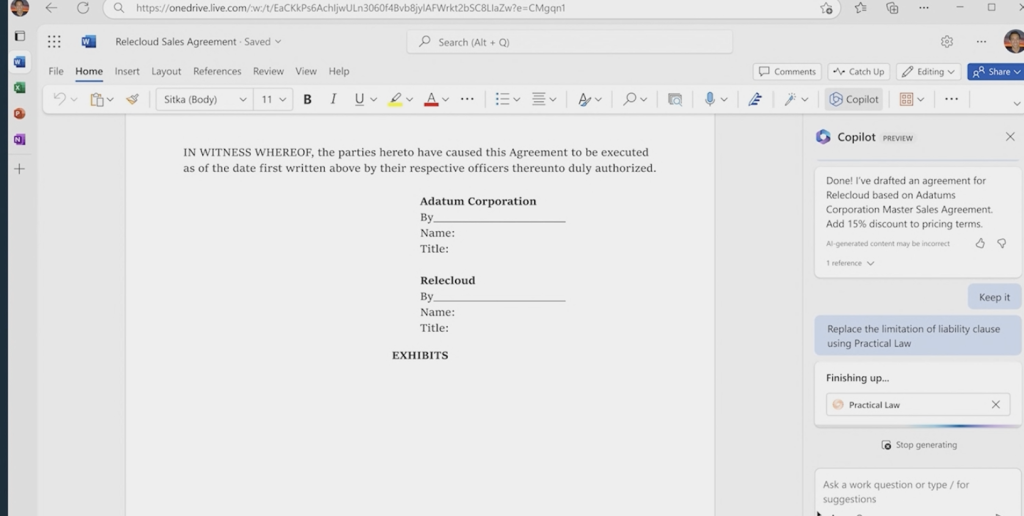
Task: Click Stop generating in Copilot
Action: [x=919, y=445]
